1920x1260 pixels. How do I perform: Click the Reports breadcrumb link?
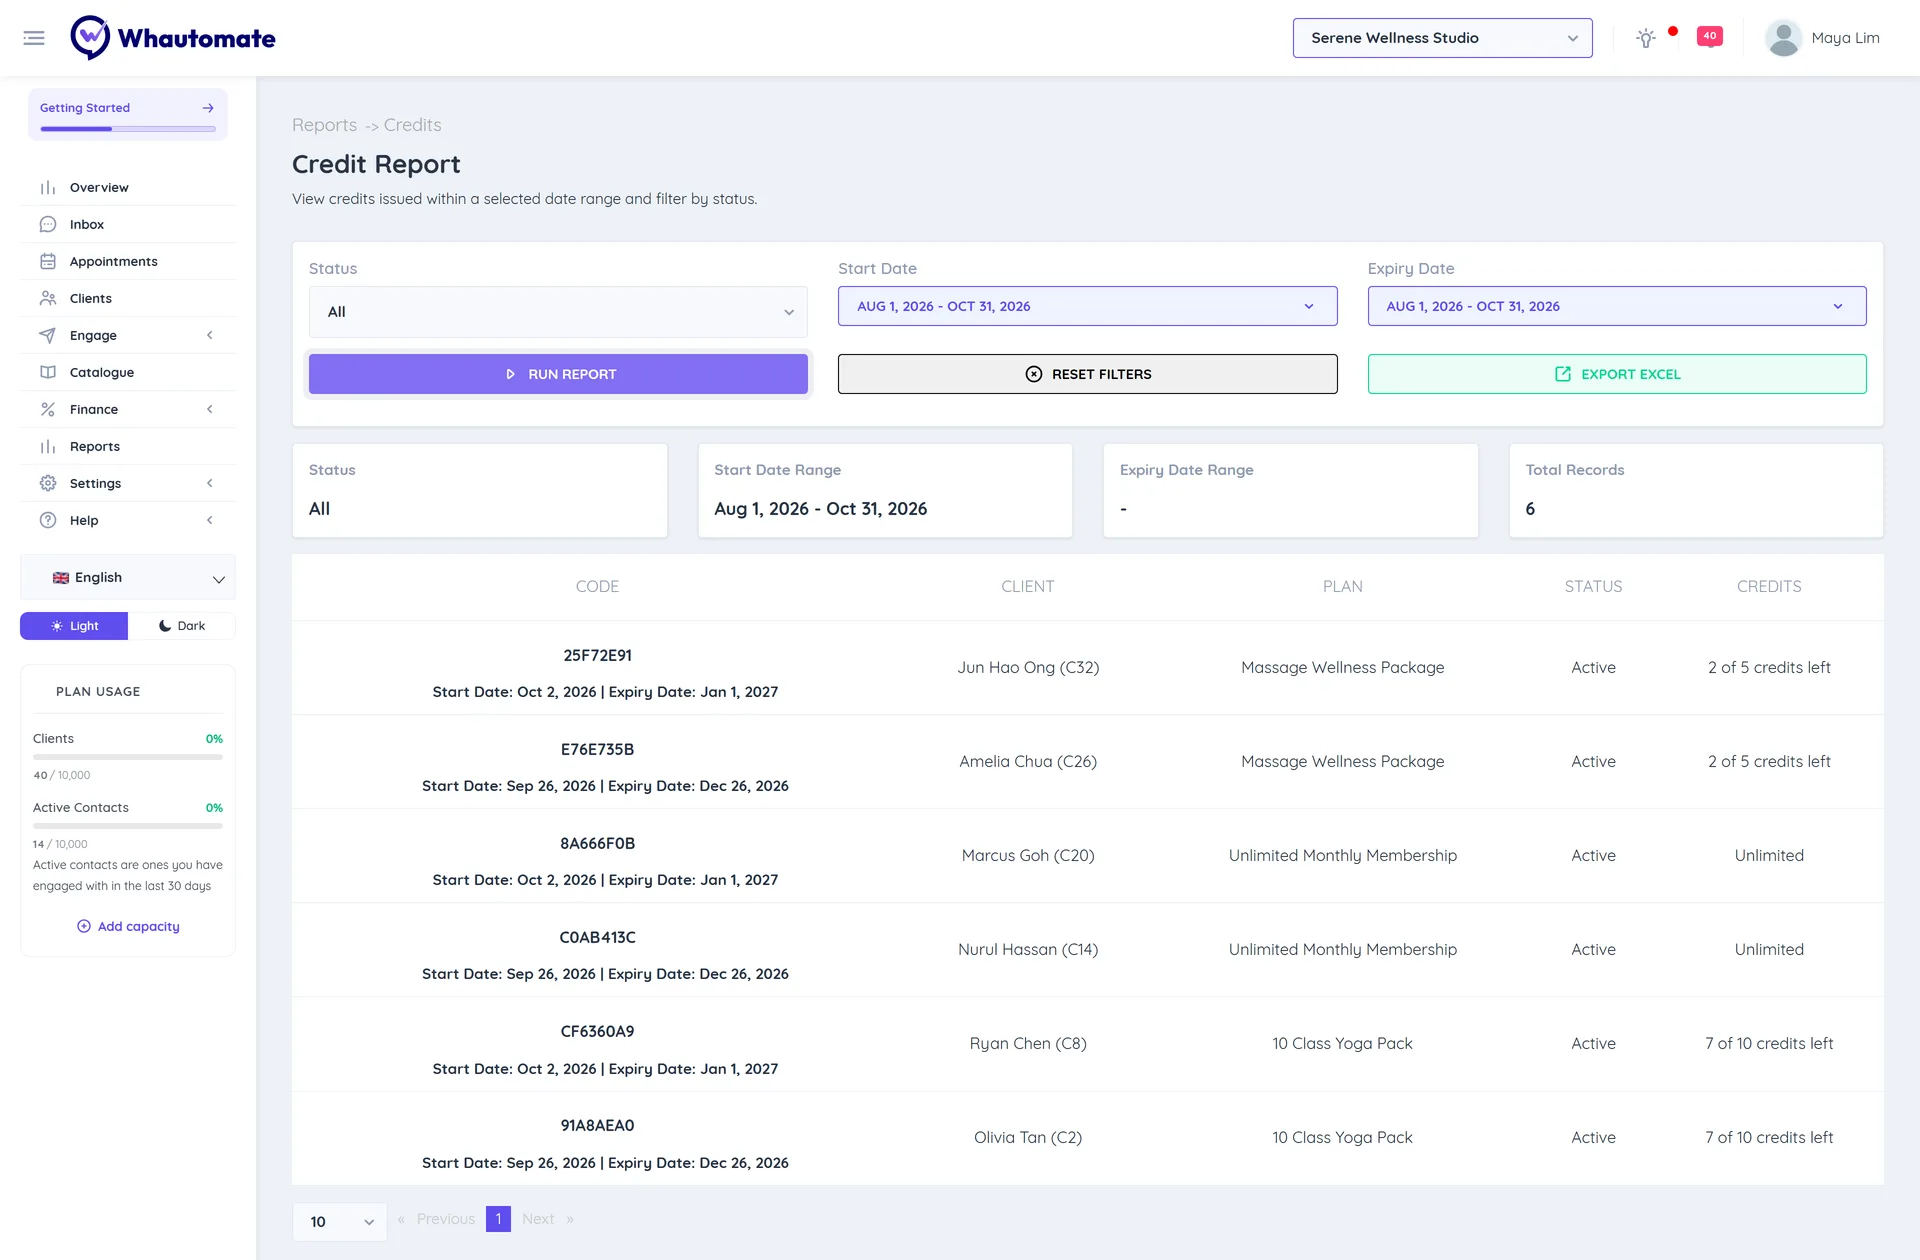pos(324,125)
